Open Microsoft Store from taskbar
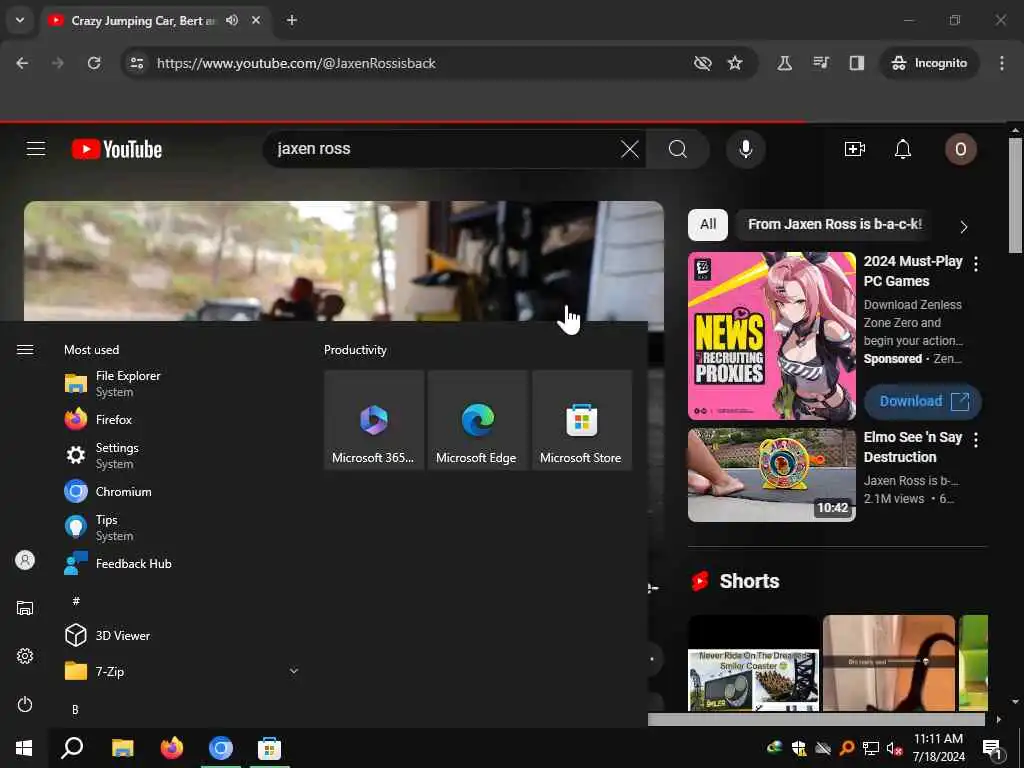The height and width of the screenshot is (768, 1024). tap(269, 748)
